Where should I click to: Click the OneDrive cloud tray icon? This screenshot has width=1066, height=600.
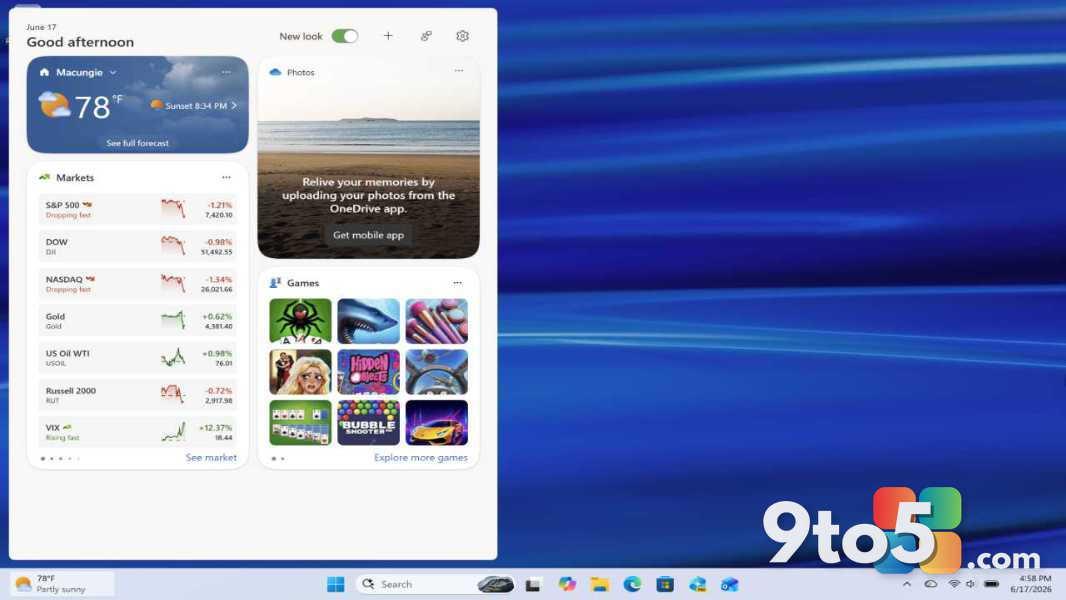click(x=931, y=584)
